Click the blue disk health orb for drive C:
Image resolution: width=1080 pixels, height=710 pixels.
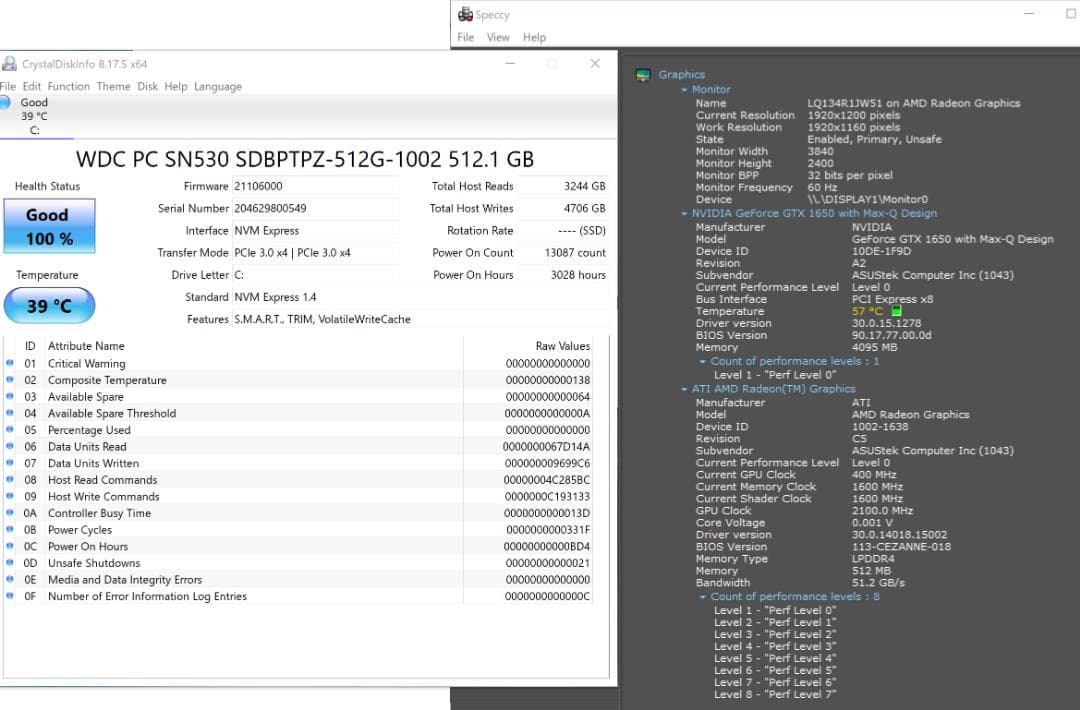click(6, 102)
